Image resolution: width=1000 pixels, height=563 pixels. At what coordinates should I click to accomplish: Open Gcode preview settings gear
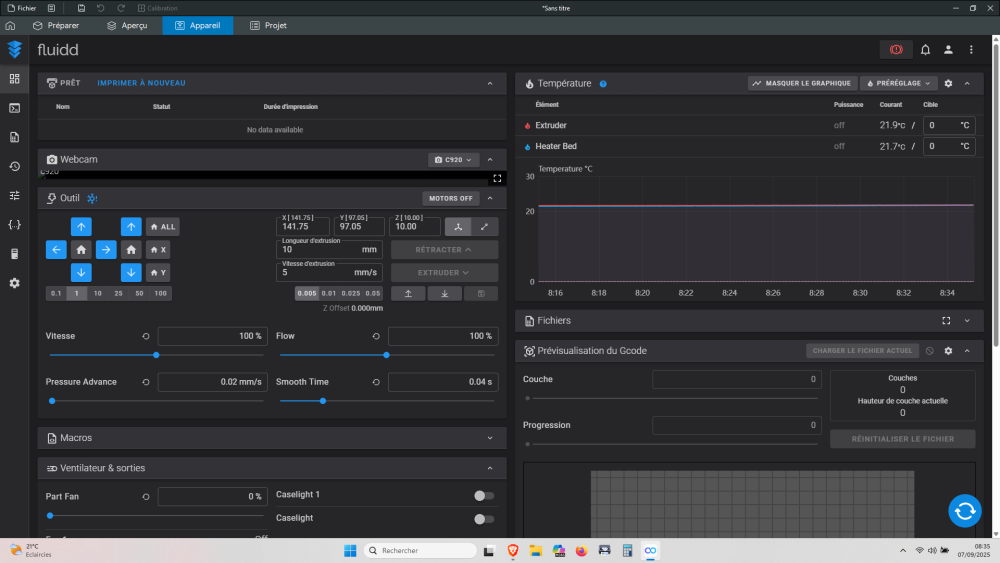948,351
